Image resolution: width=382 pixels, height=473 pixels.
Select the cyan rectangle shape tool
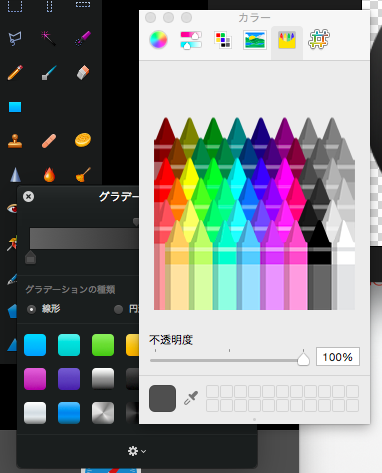click(x=15, y=107)
